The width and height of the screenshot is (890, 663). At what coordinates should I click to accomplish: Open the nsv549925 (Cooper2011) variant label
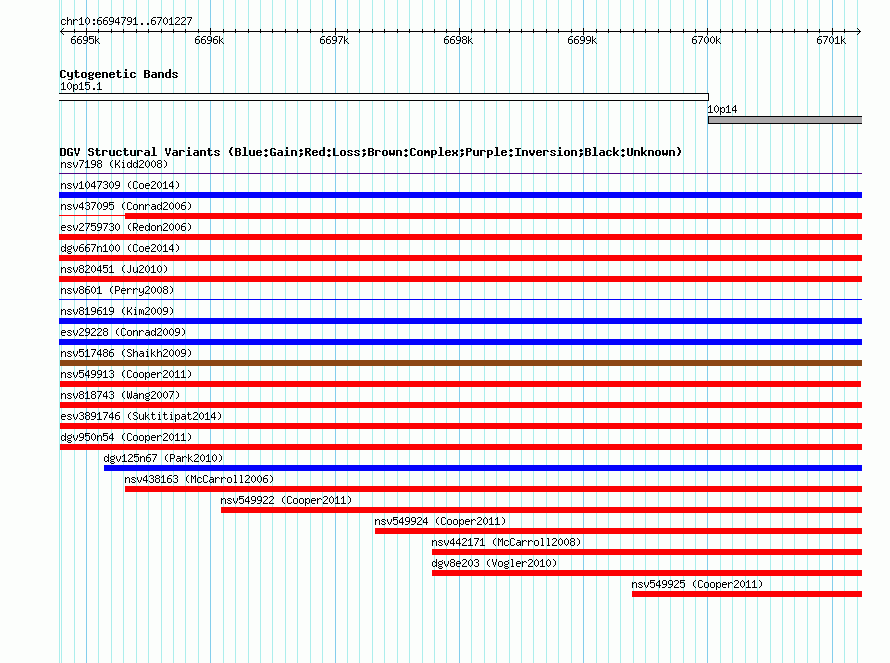pyautogui.click(x=697, y=584)
